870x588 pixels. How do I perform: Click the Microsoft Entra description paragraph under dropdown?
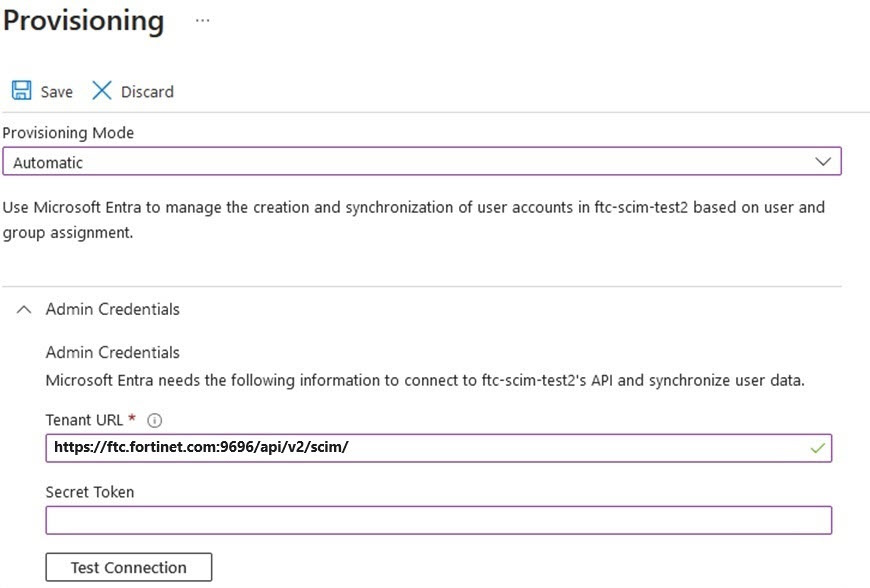[x=413, y=220]
